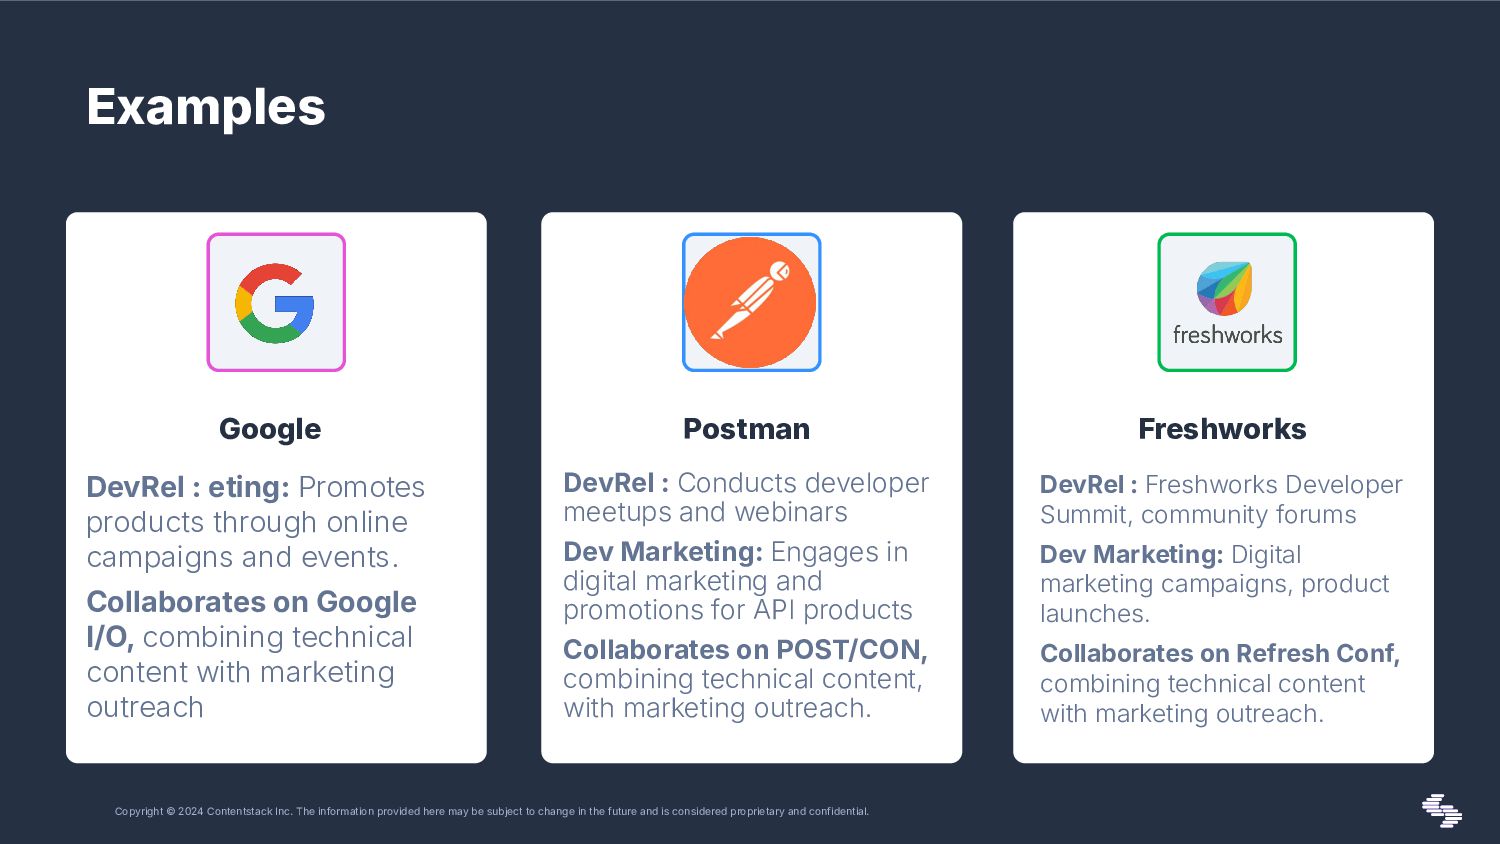1500x844 pixels.
Task: Click Postman's Dev Marketing paragraph
Action: tap(738, 581)
